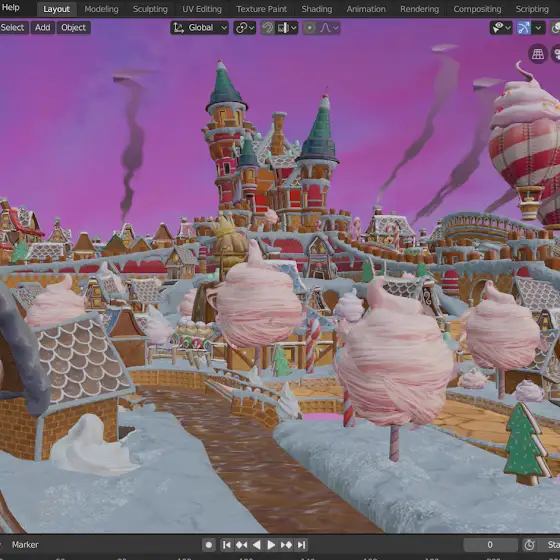The image size is (560, 560).
Task: Open the viewport Object menu
Action: [74, 28]
